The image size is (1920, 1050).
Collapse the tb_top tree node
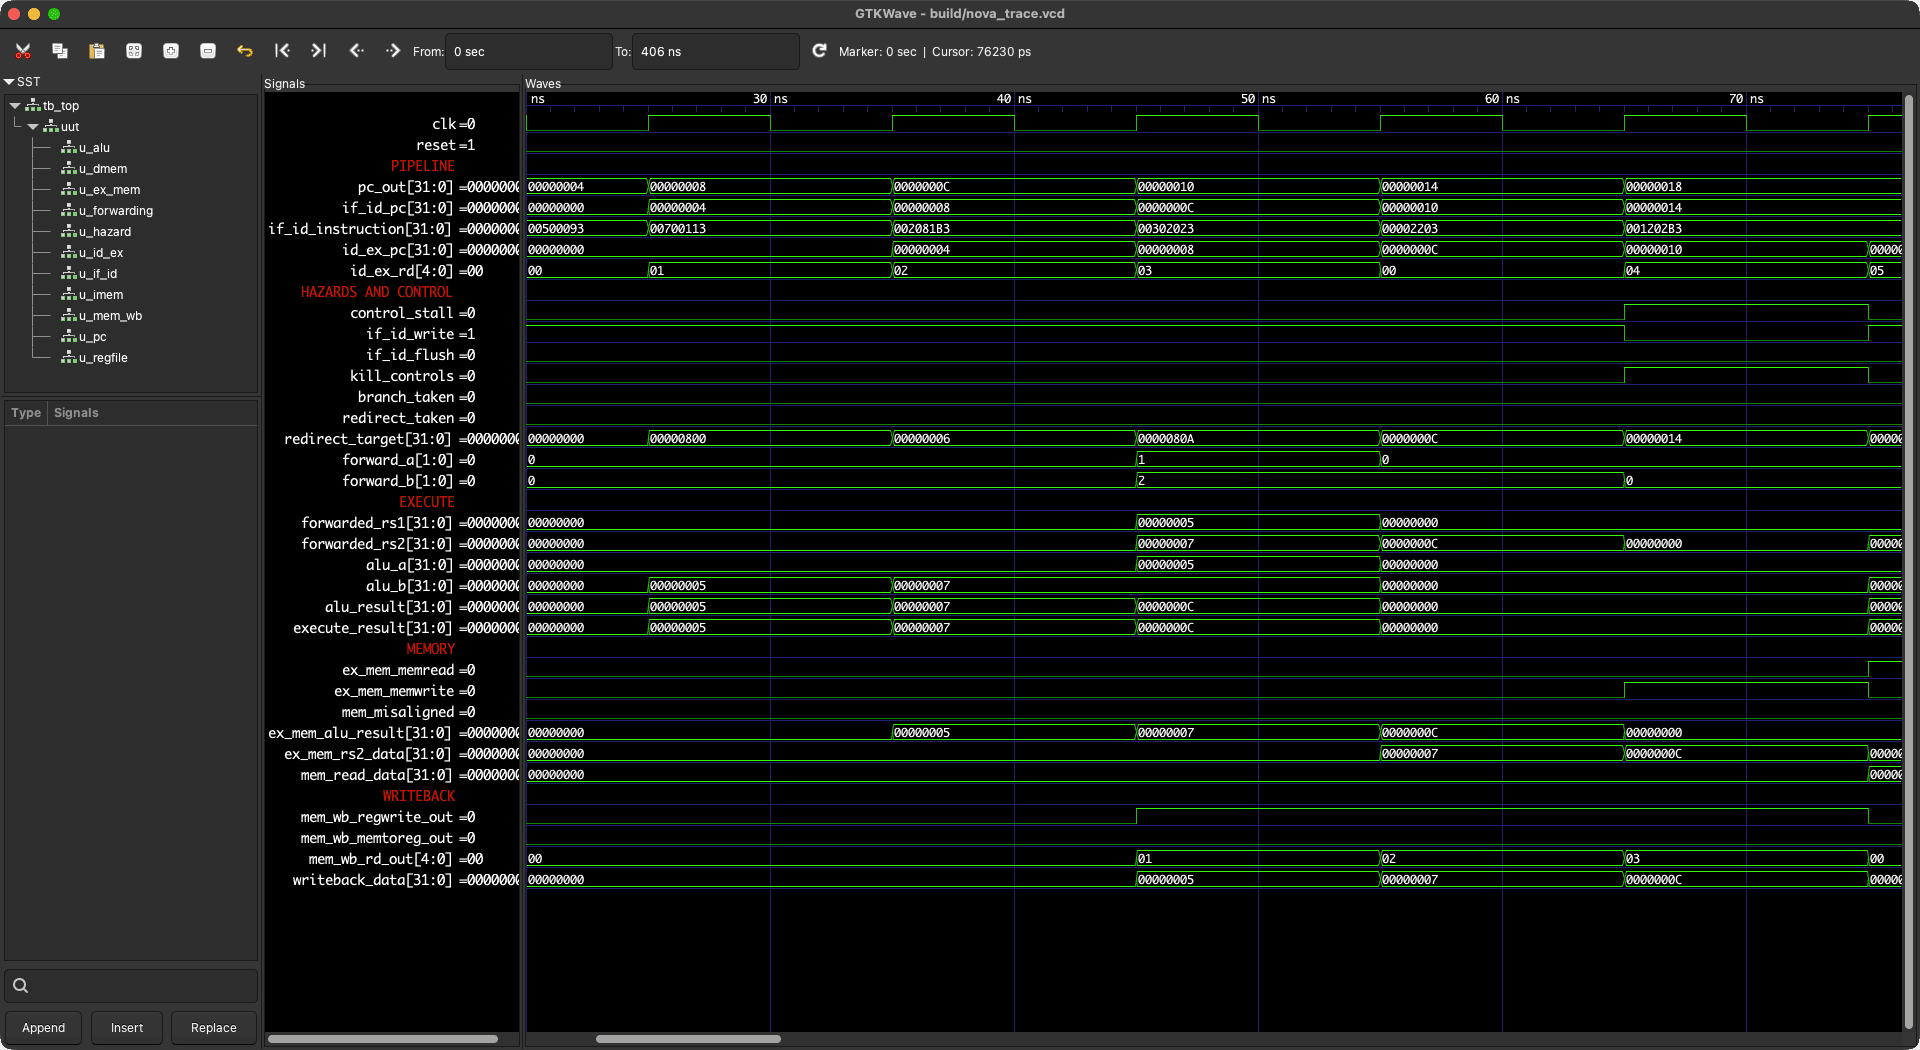(15, 105)
